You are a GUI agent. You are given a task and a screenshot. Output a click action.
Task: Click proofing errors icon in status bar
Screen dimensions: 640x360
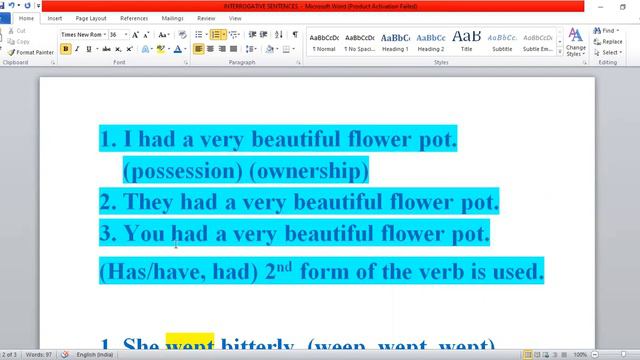tap(64, 355)
